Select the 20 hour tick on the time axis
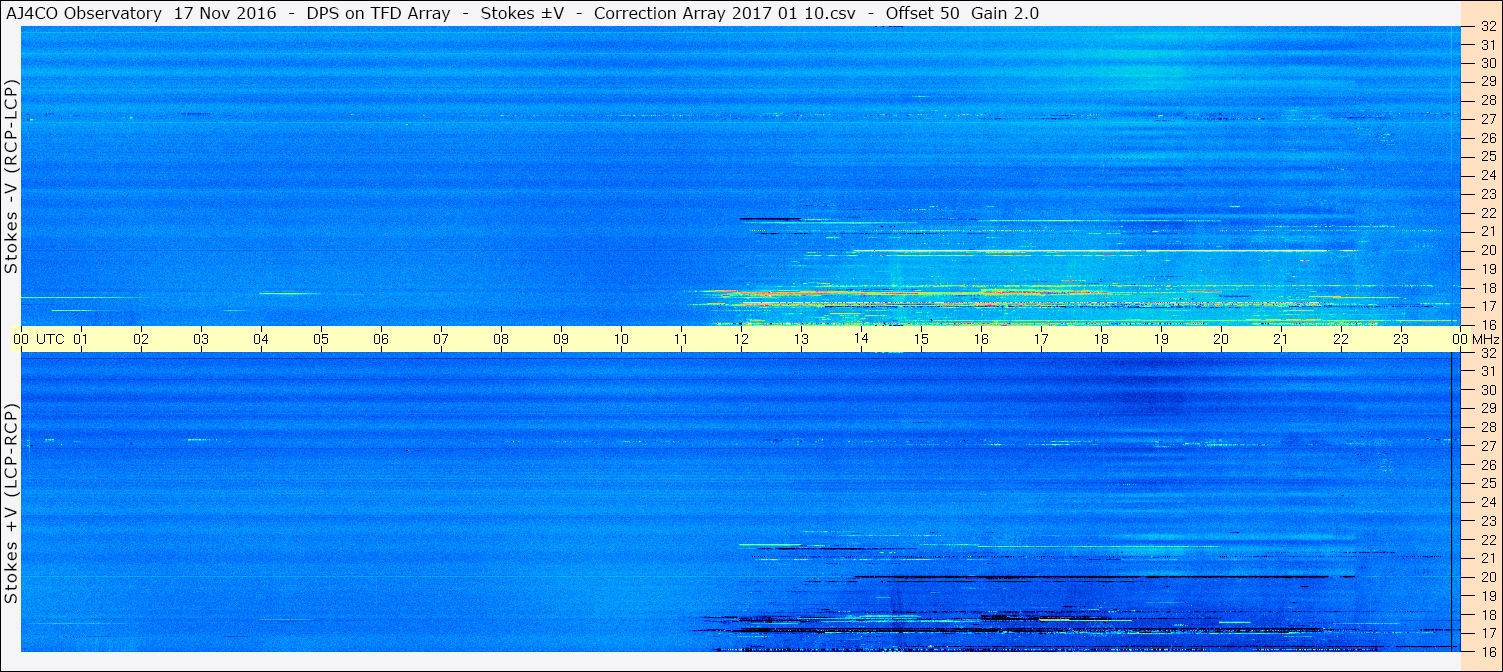Image resolution: width=1503 pixels, height=672 pixels. (x=1221, y=339)
